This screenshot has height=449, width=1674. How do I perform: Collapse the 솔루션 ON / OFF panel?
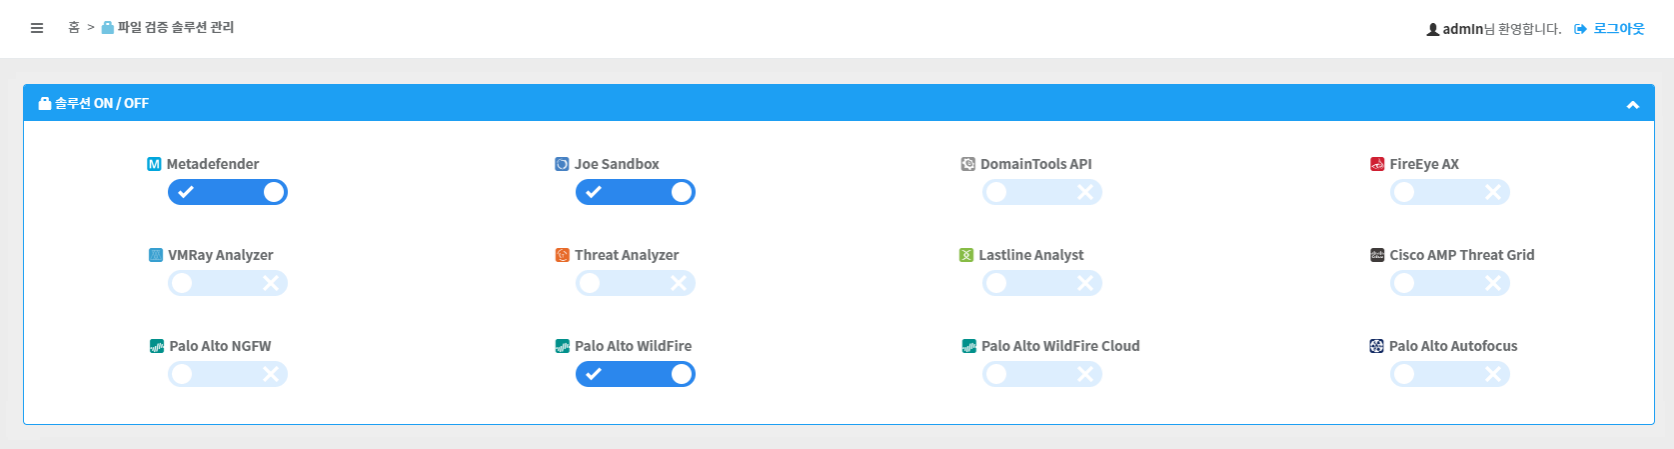tap(1632, 104)
